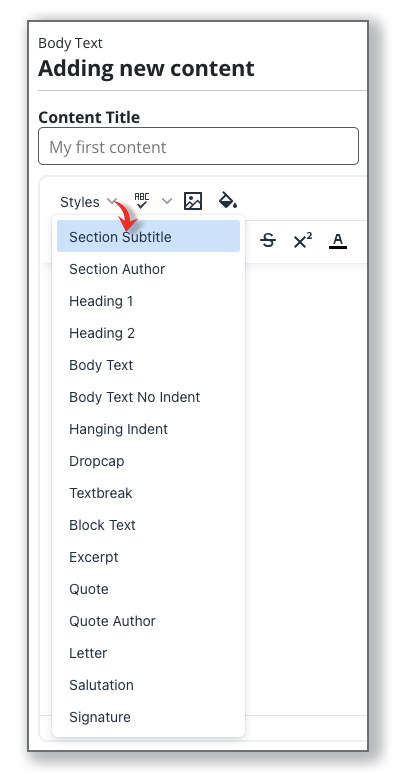Toggle superscript formatting
This screenshot has width=396, height=774.
pos(303,241)
